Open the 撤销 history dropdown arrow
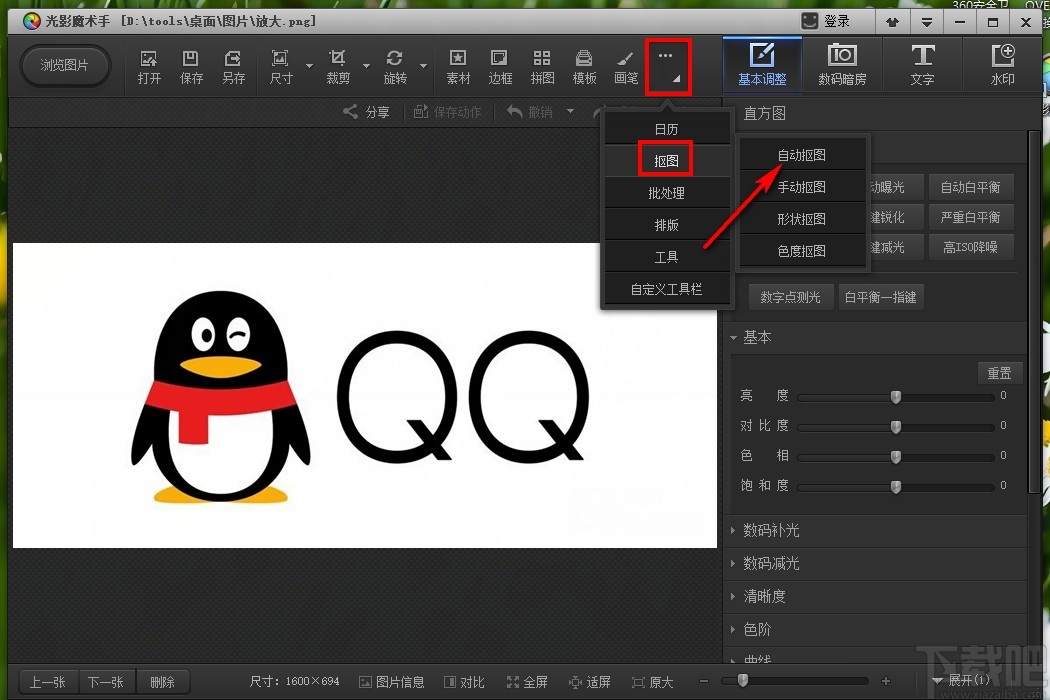 571,111
